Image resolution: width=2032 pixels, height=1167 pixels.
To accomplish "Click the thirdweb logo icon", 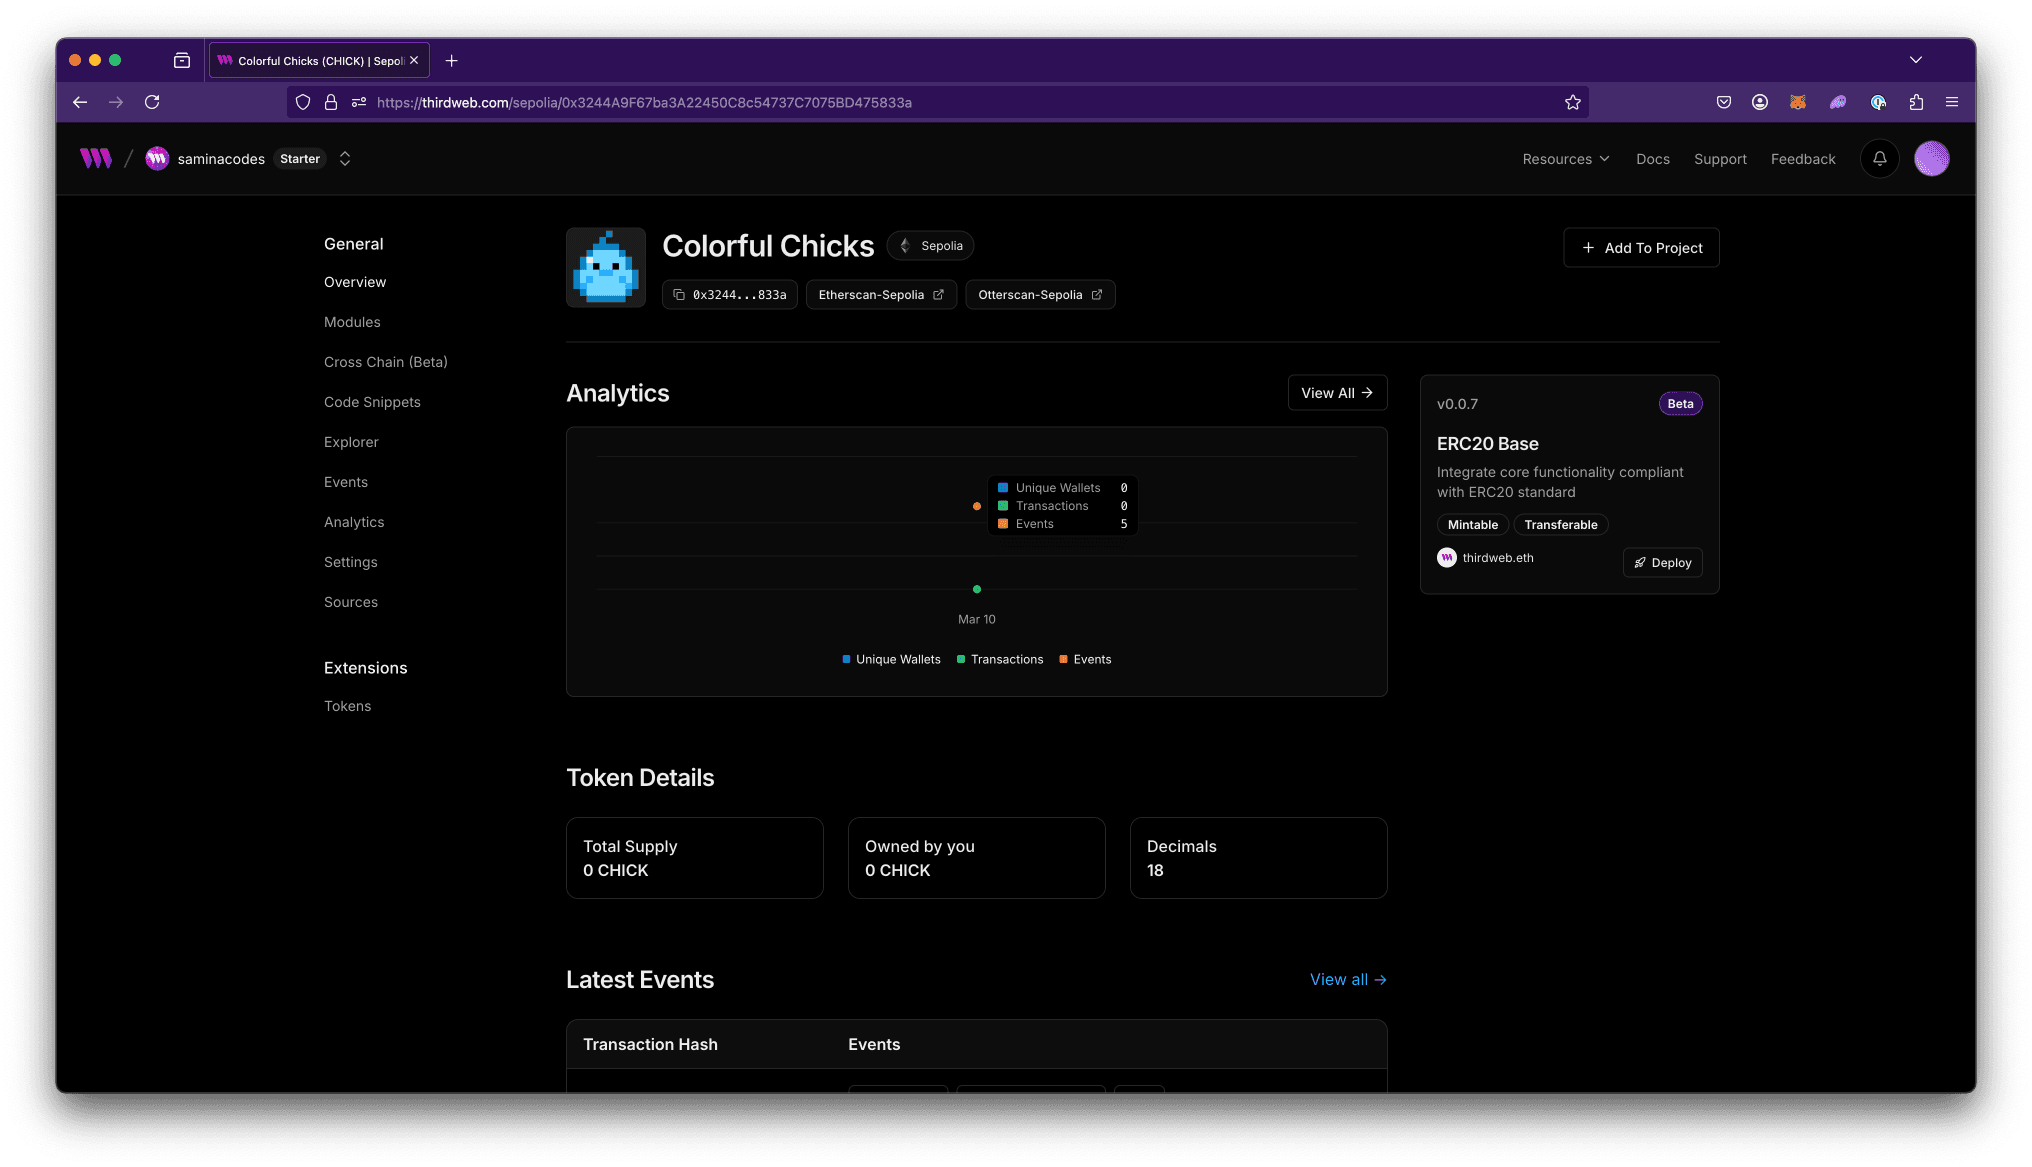I will point(96,158).
